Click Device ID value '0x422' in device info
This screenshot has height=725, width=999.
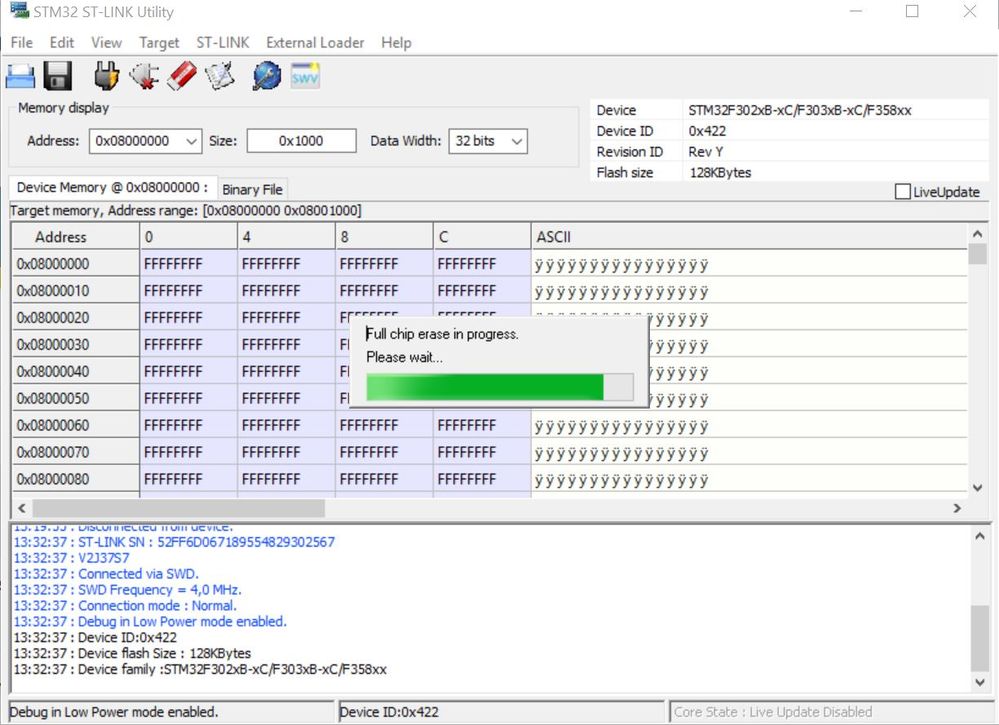pos(707,131)
